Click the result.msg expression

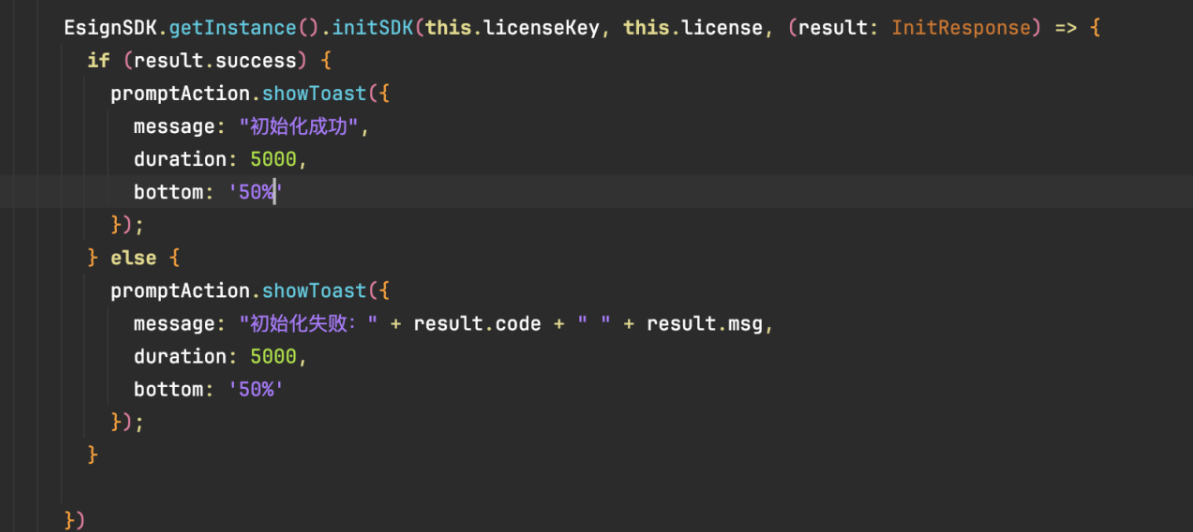(x=708, y=324)
